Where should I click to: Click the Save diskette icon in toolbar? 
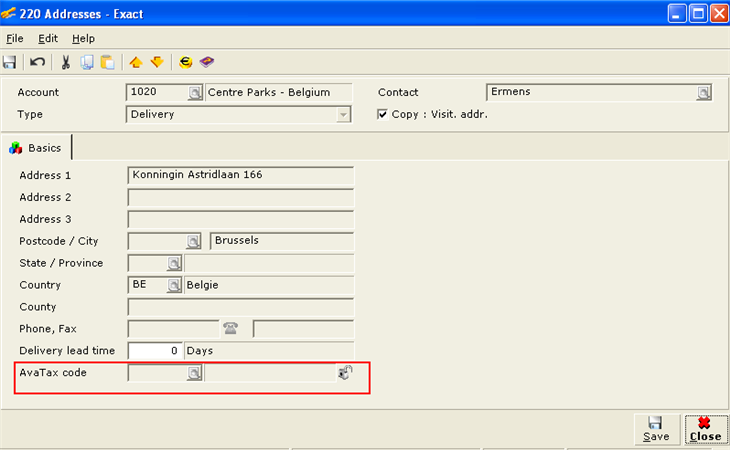click(x=9, y=62)
